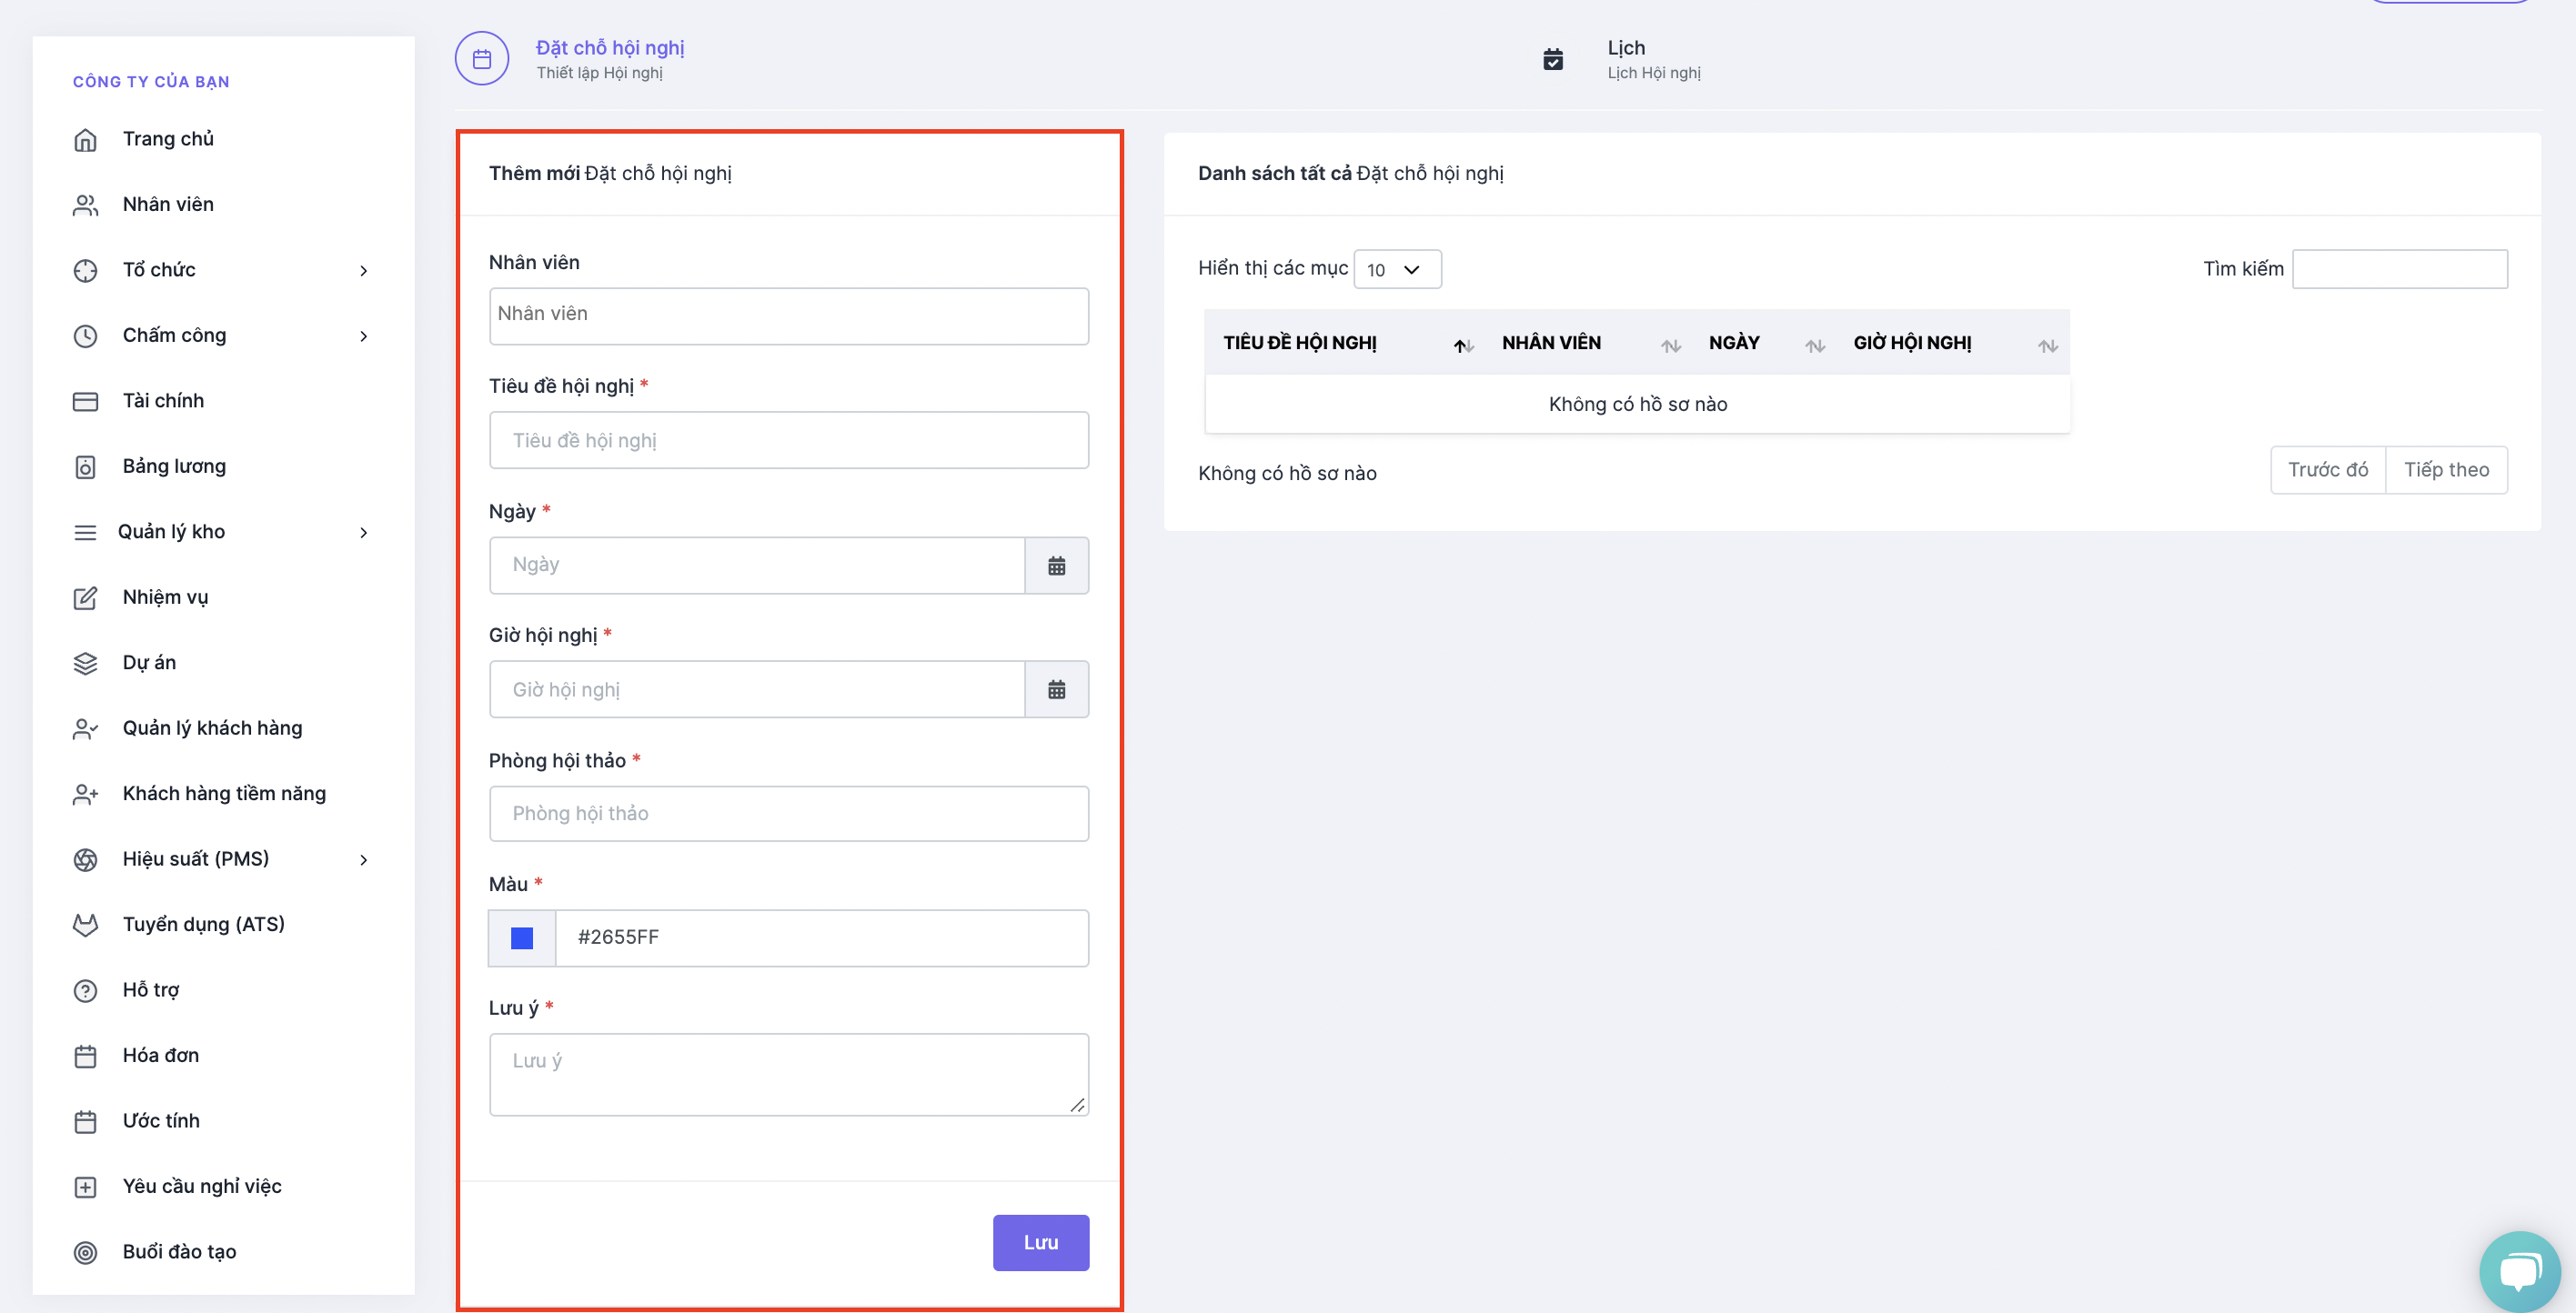Screen dimensions: 2576x1313
Task: Open the picker icon for Giờ hội nghị
Action: pyautogui.click(x=1056, y=689)
